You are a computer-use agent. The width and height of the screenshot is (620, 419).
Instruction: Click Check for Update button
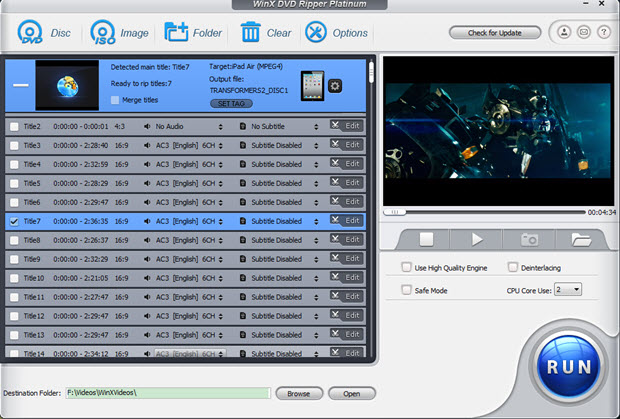(x=495, y=33)
